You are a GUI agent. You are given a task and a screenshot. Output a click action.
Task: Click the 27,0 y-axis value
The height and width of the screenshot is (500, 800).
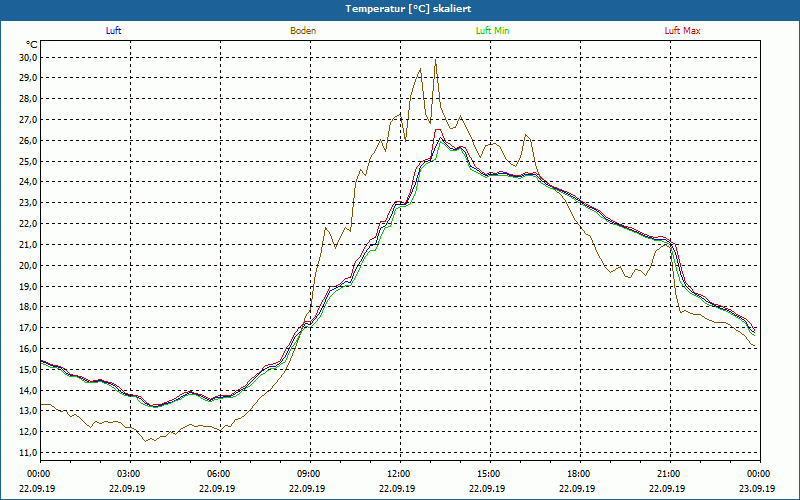[x=29, y=120]
